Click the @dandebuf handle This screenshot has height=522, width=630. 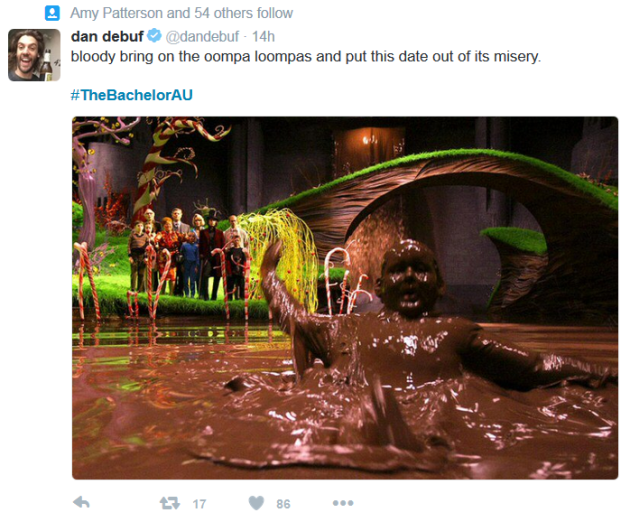point(202,37)
